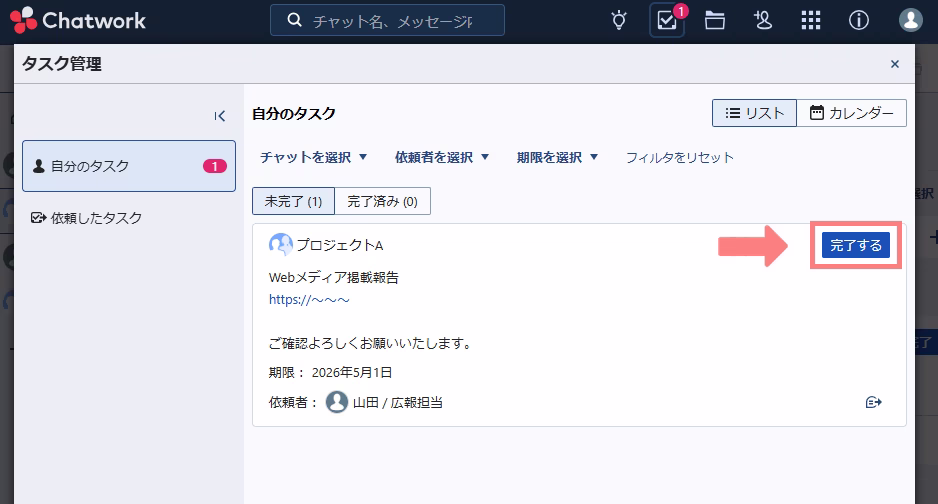Open the profile avatar menu
938x504 pixels.
(910, 20)
